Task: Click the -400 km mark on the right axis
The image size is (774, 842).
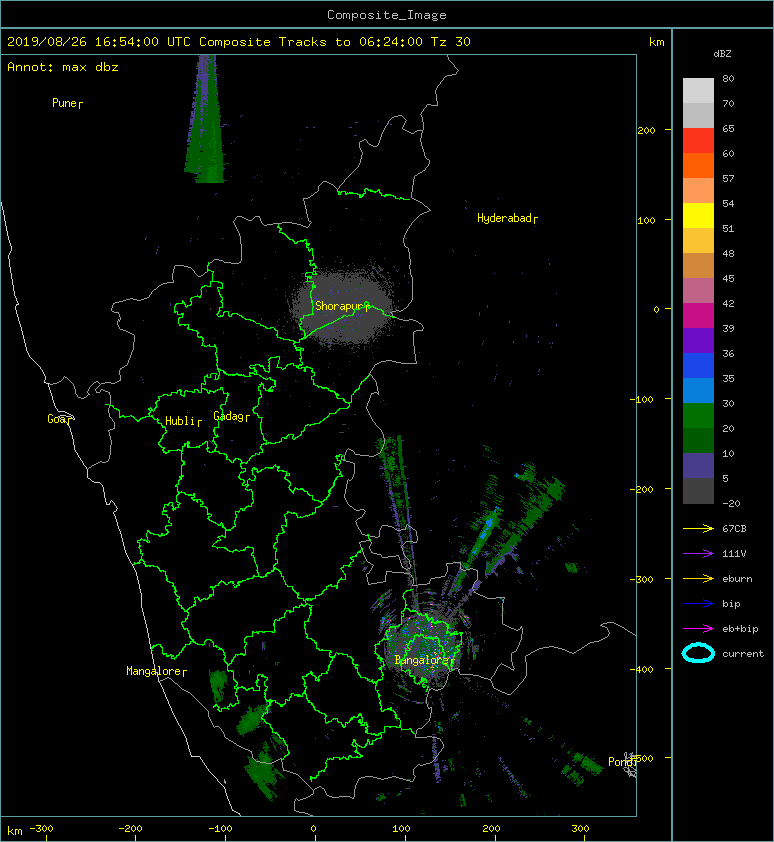Action: click(x=641, y=669)
